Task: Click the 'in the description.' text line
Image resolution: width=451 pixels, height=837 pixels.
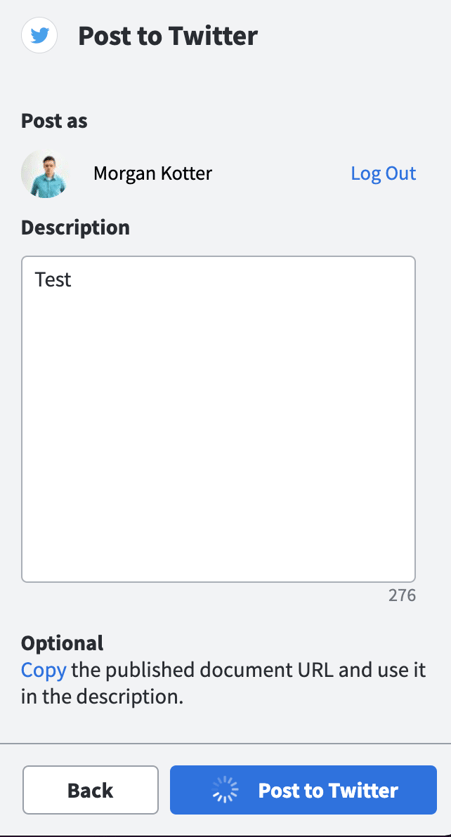Action: [x=102, y=697]
